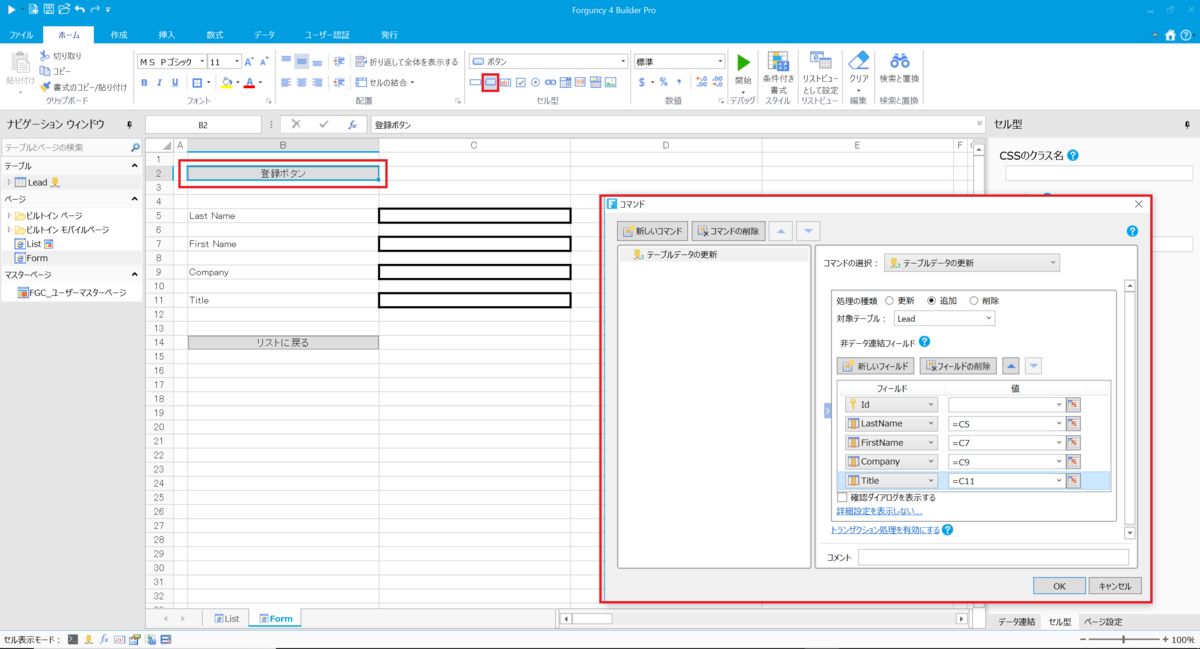This screenshot has width=1200, height=649.
Task: Switch to the List sheet tab
Action: [x=225, y=618]
